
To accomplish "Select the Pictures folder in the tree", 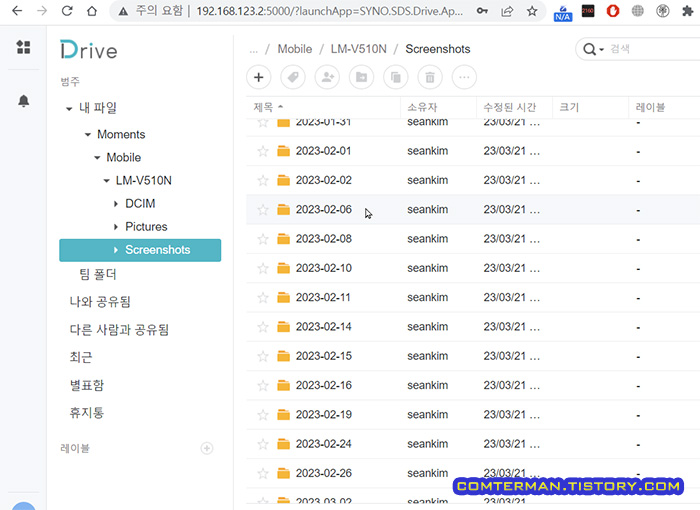I will [x=146, y=227].
